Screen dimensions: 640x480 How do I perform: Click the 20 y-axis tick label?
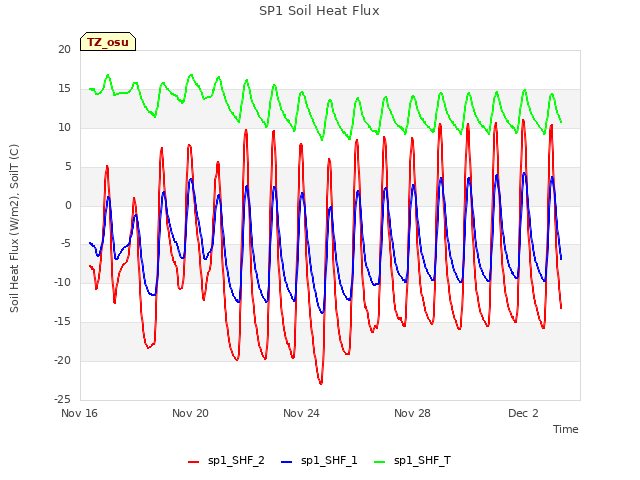click(64, 49)
